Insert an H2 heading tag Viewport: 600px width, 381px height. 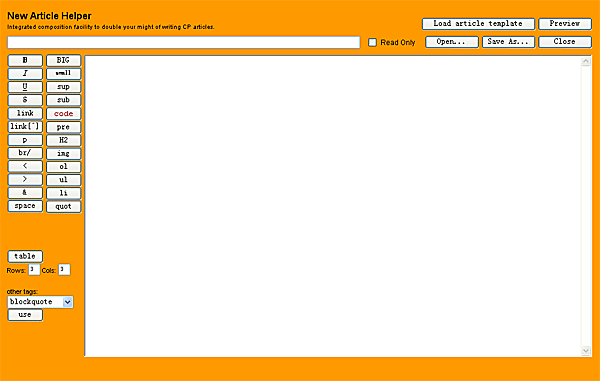(x=64, y=140)
